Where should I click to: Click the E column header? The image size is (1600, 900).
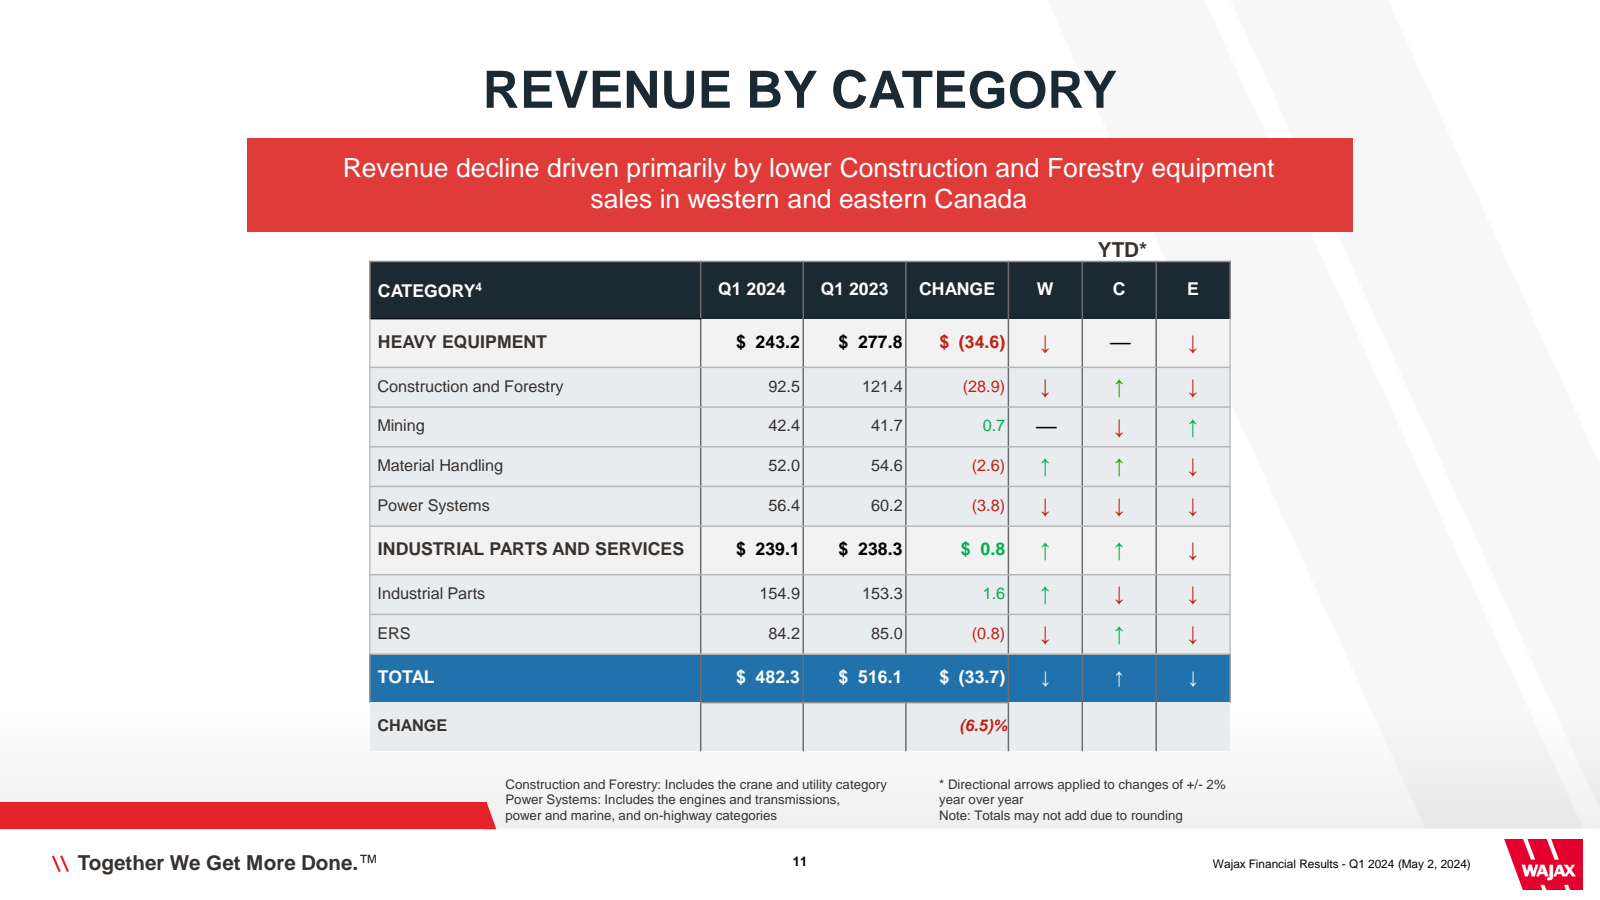click(x=1193, y=289)
